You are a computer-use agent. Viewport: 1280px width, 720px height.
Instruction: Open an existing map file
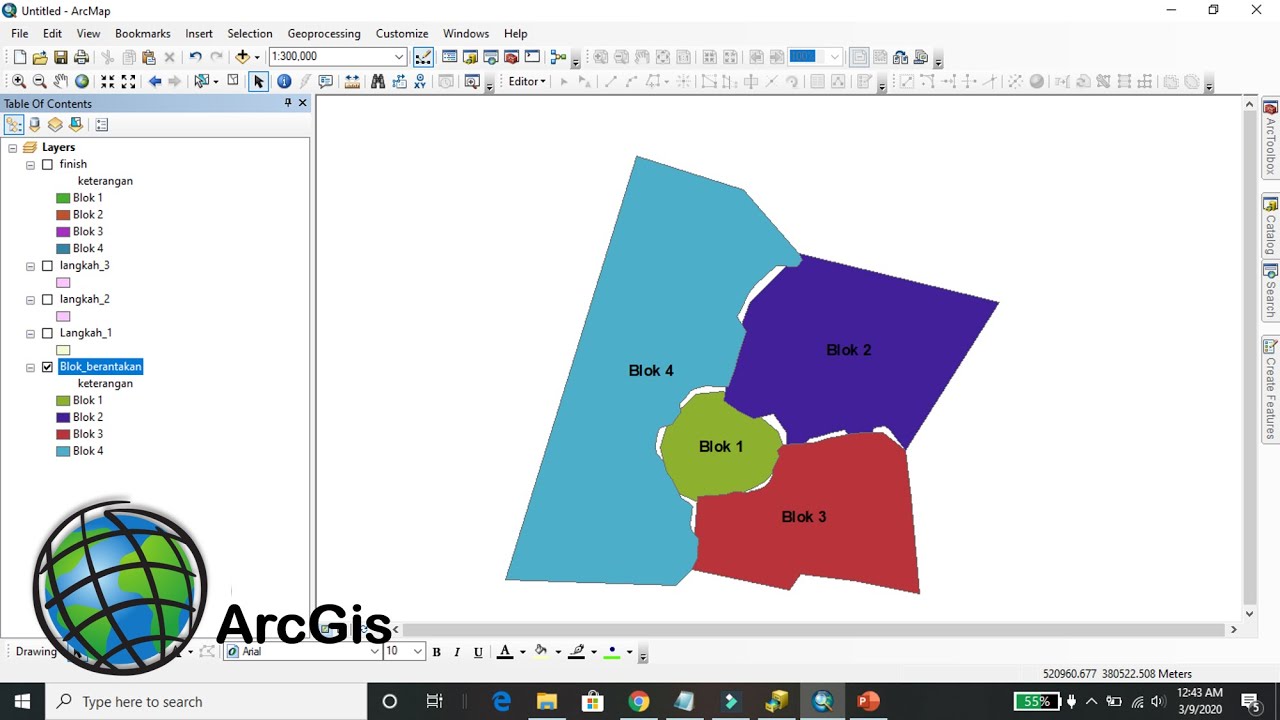click(x=40, y=57)
